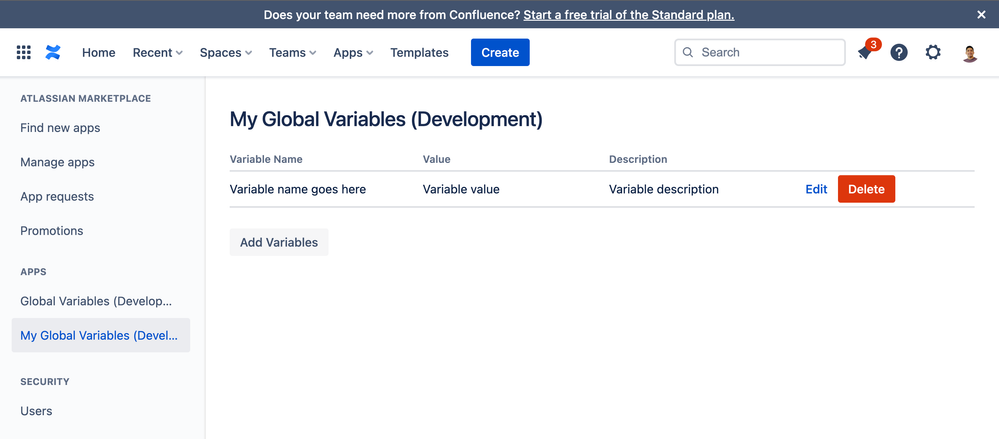This screenshot has height=439, width=999.
Task: Open the settings gear icon
Action: tap(933, 52)
